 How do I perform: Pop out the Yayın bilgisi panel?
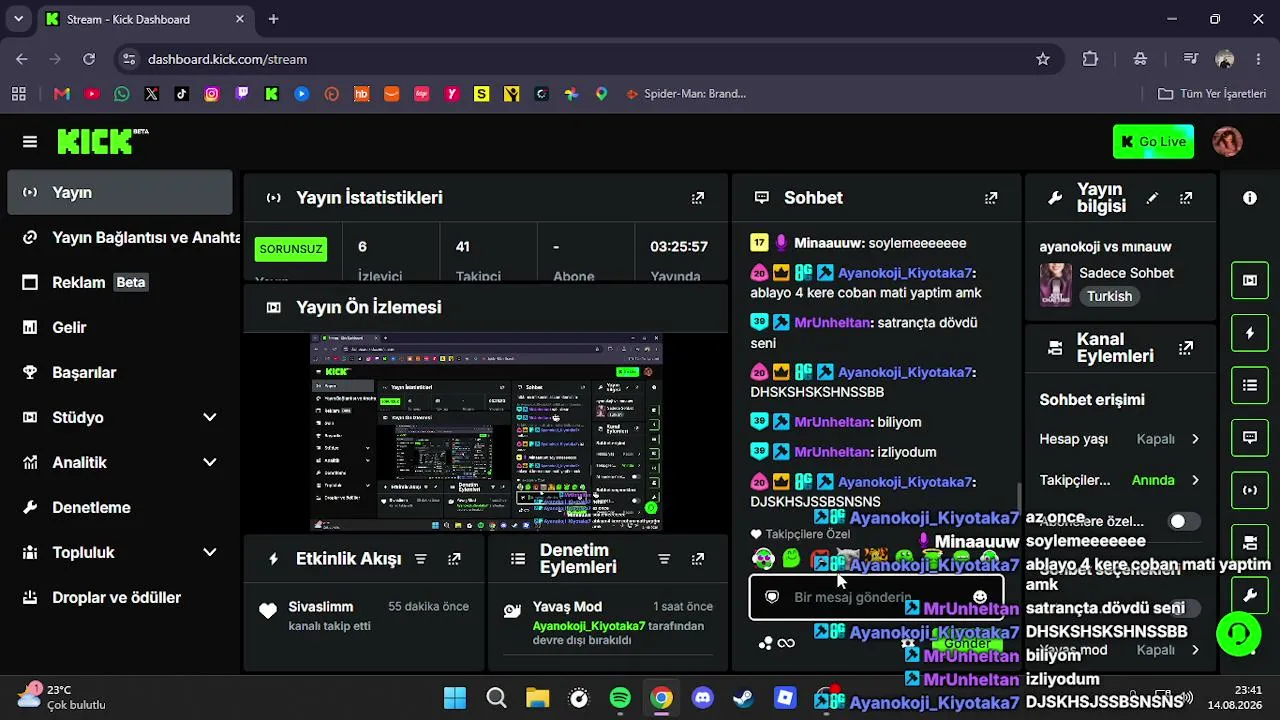tap(1186, 198)
